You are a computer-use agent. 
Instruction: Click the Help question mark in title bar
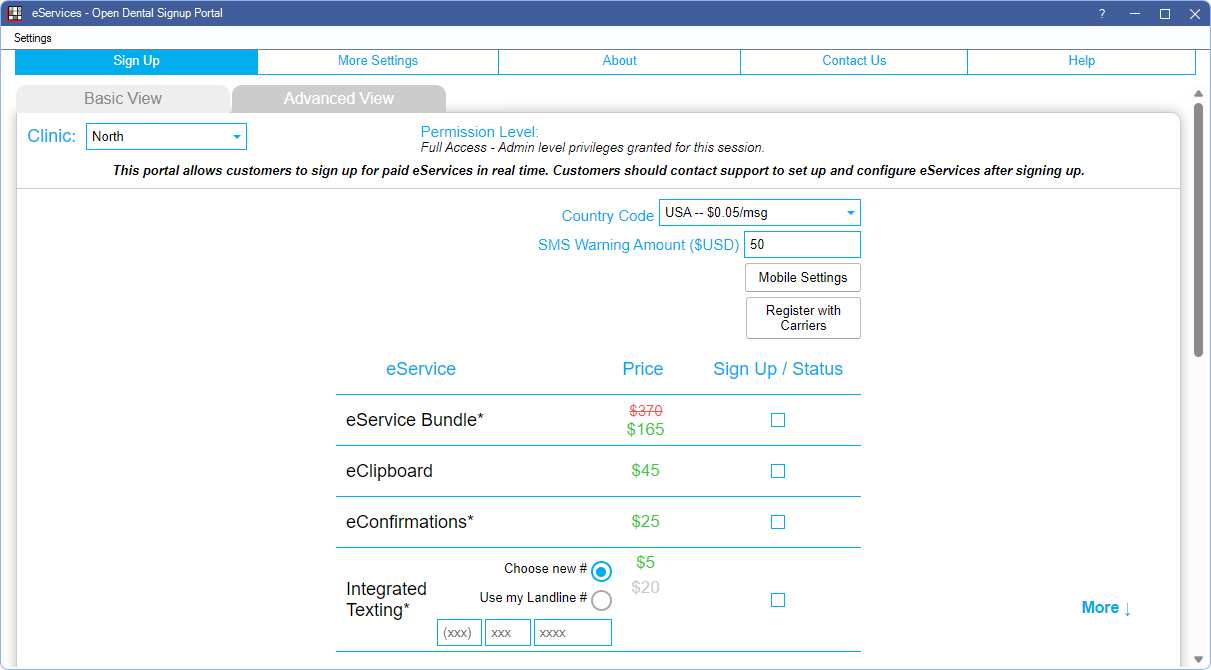1102,14
